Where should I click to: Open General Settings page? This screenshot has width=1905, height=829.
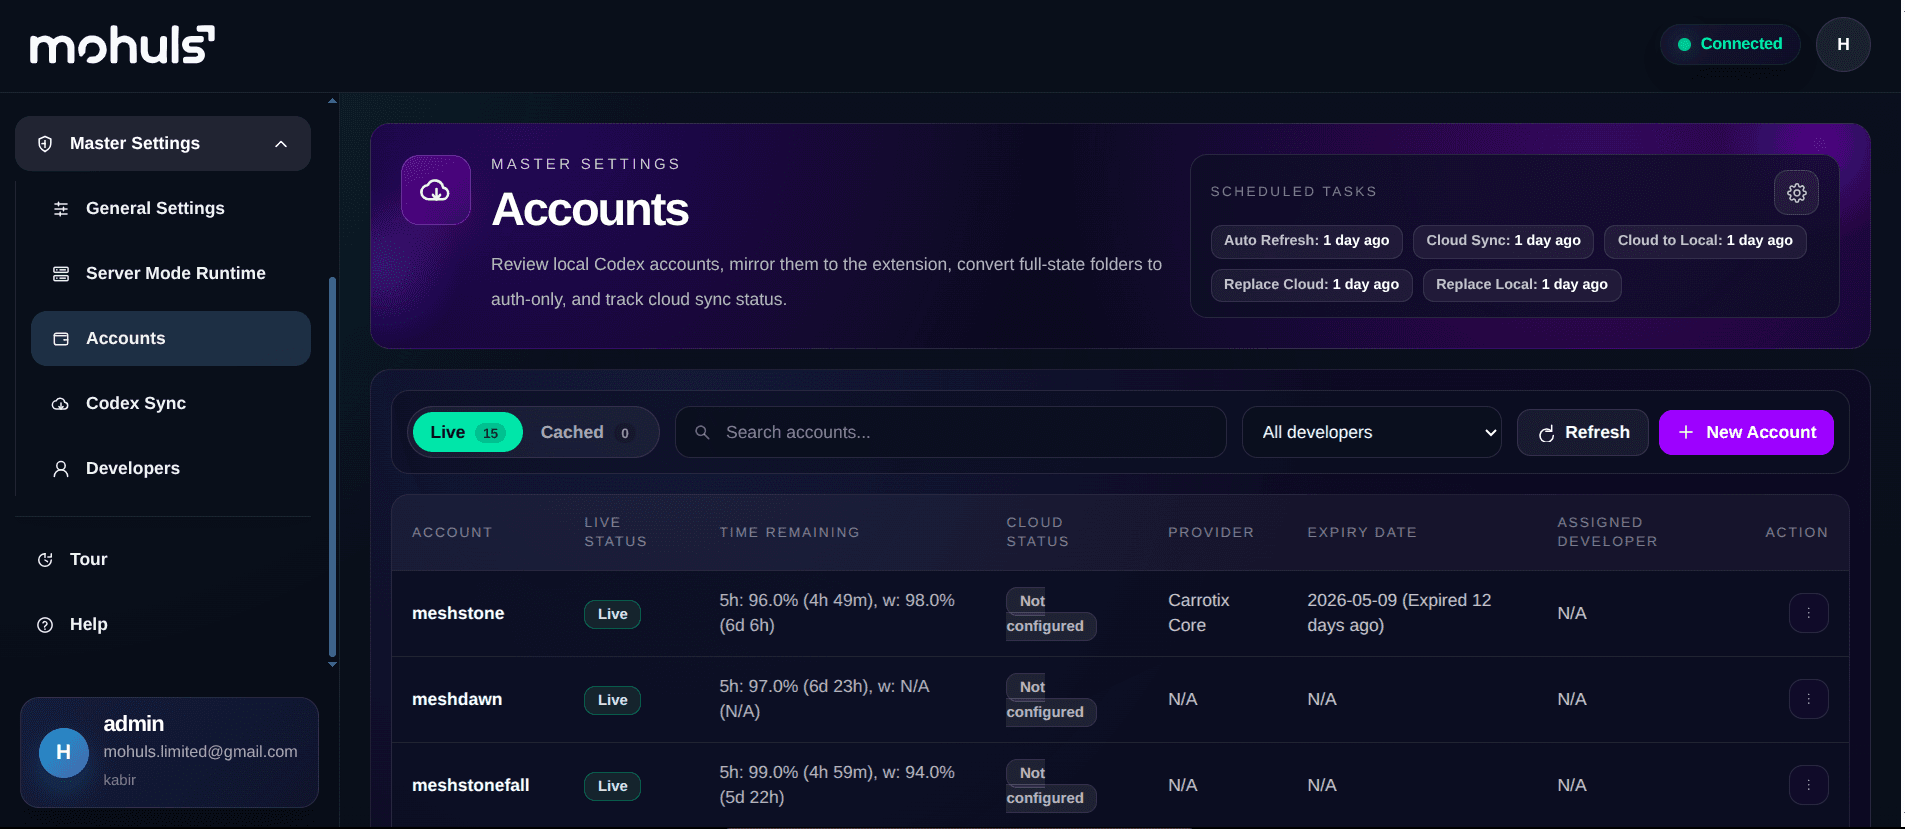(171, 208)
